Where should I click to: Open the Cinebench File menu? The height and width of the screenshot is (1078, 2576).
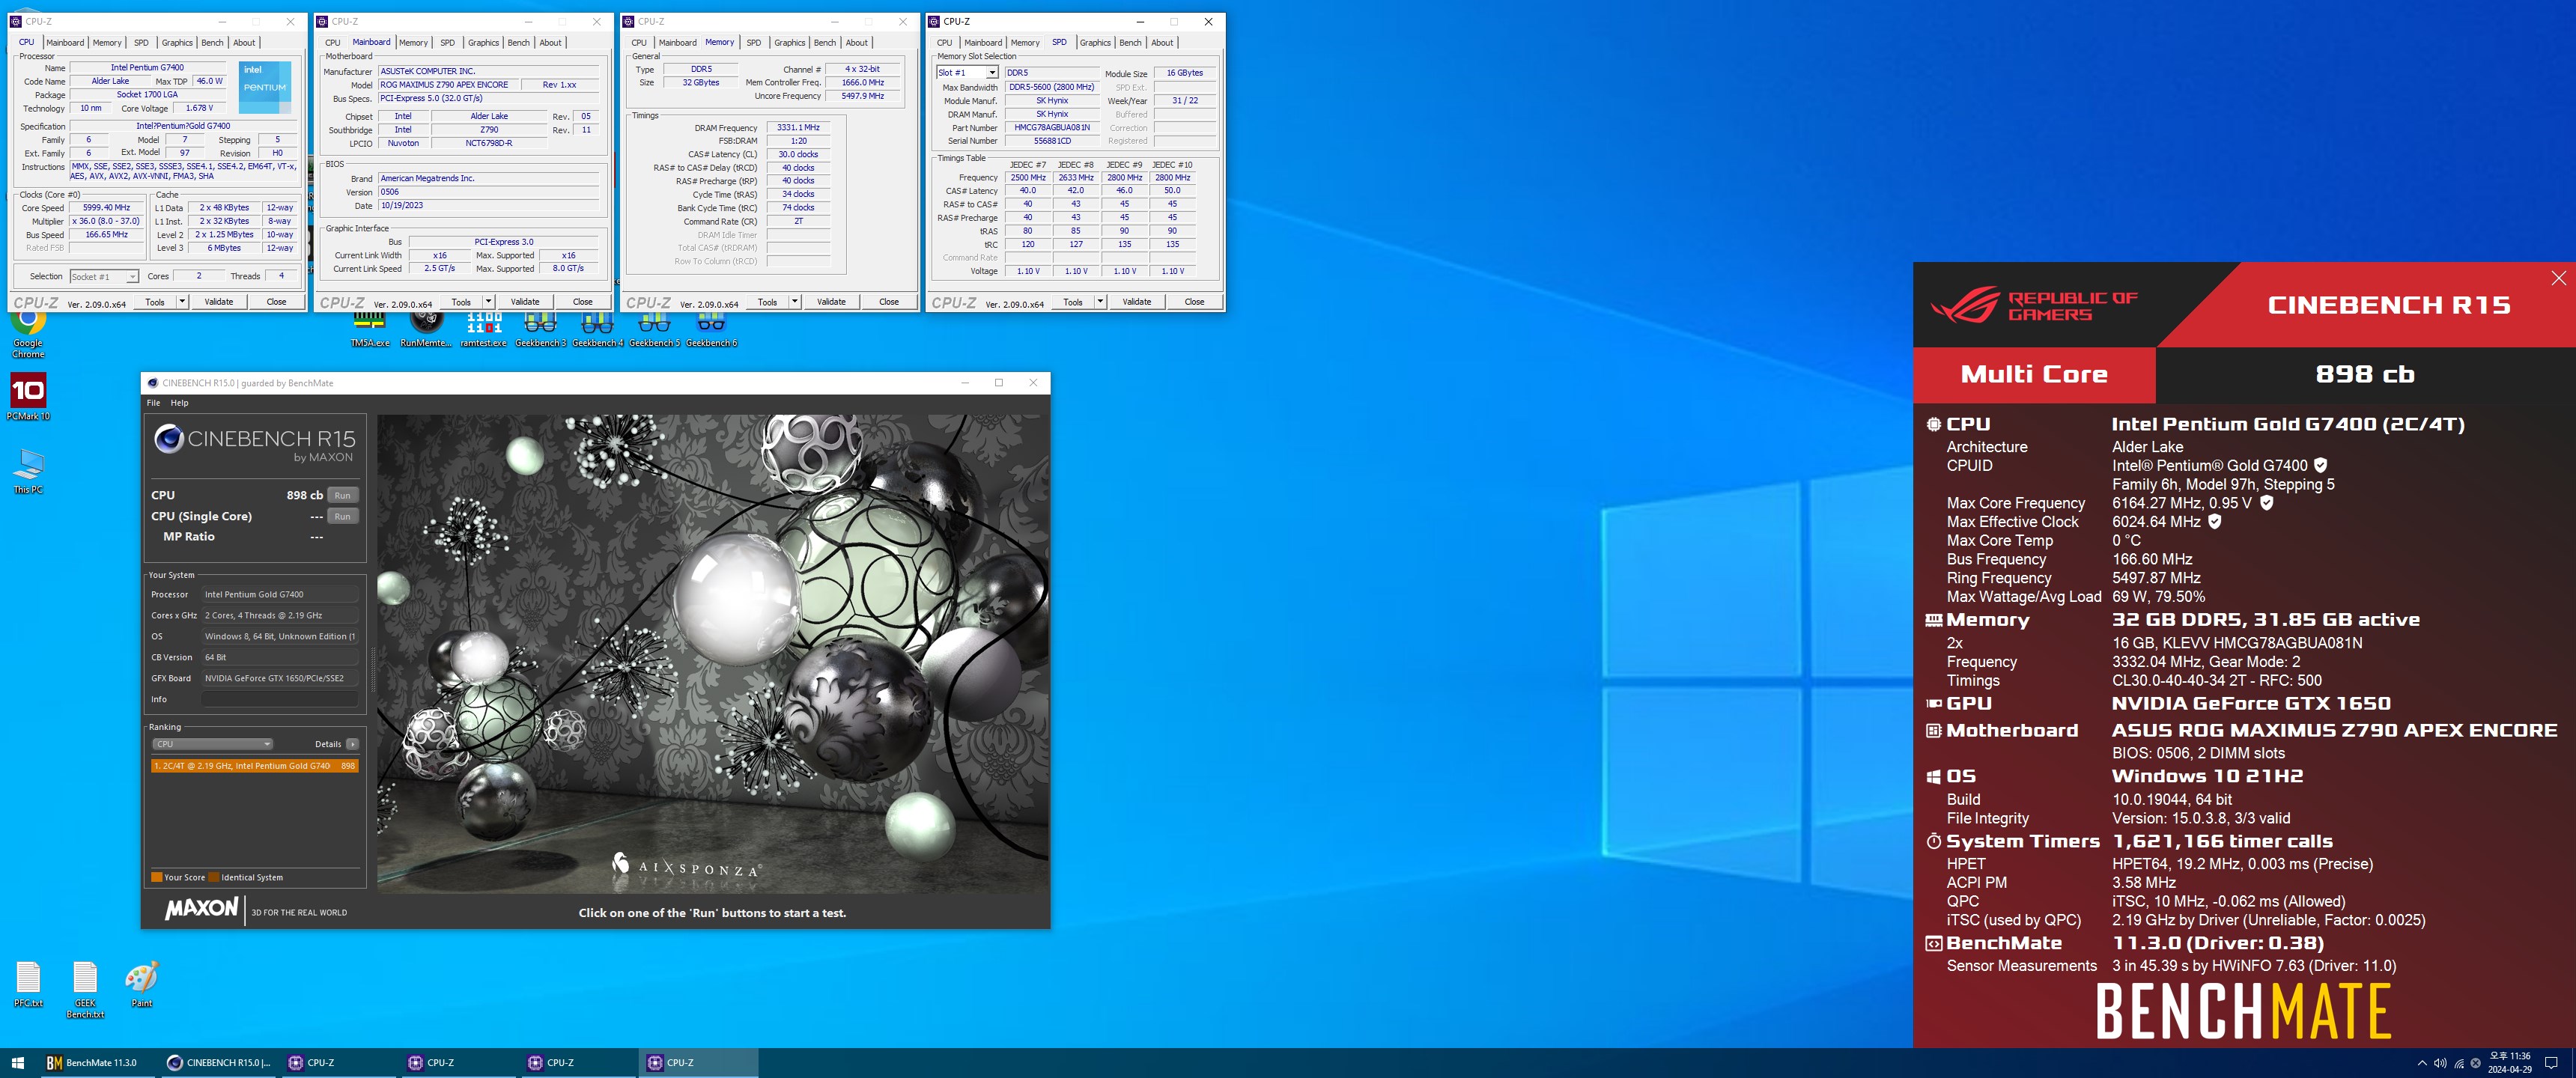pyautogui.click(x=153, y=403)
